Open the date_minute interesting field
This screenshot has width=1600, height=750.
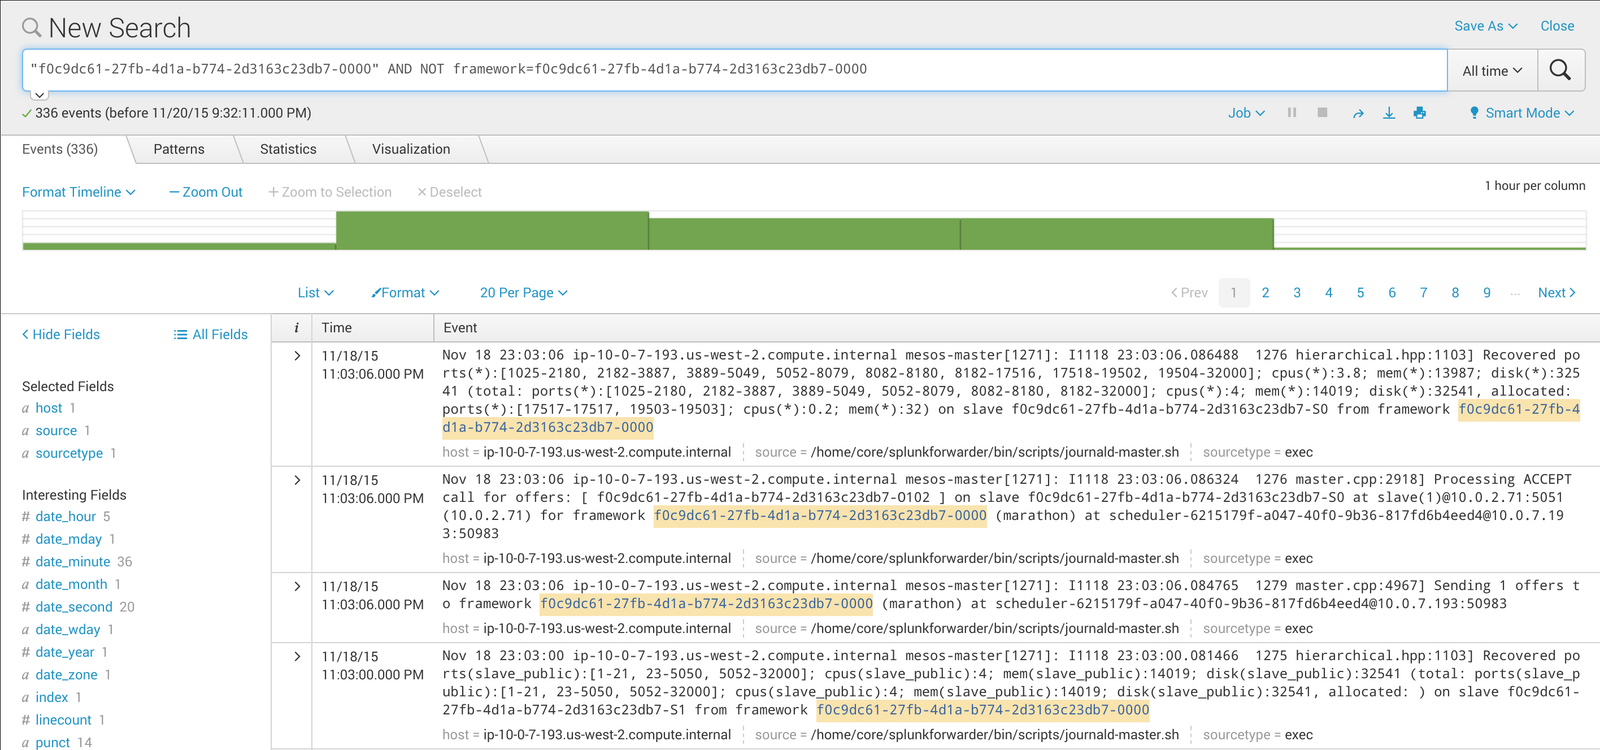tap(74, 562)
